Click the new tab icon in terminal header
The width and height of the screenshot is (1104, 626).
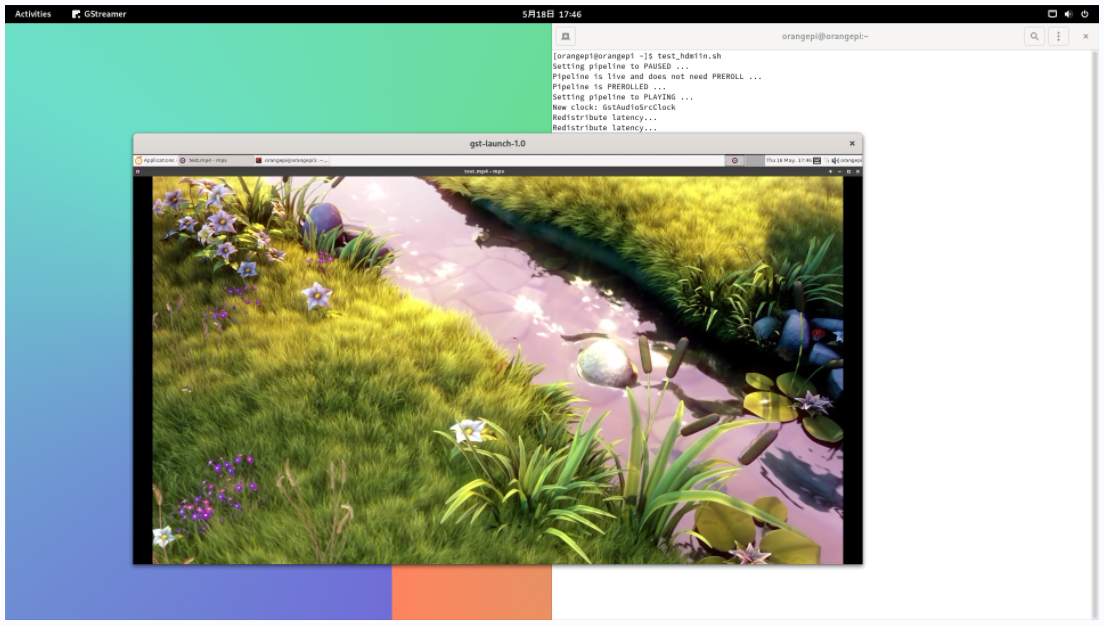(x=565, y=37)
